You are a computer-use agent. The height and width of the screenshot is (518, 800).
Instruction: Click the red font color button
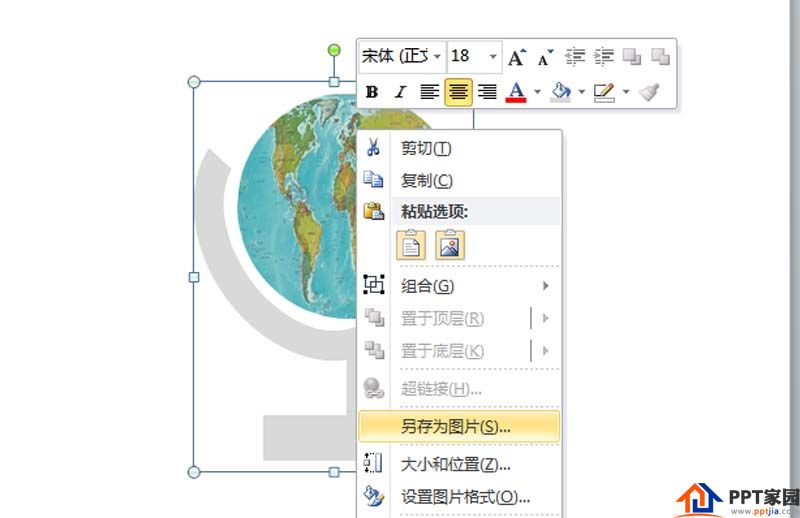click(516, 92)
